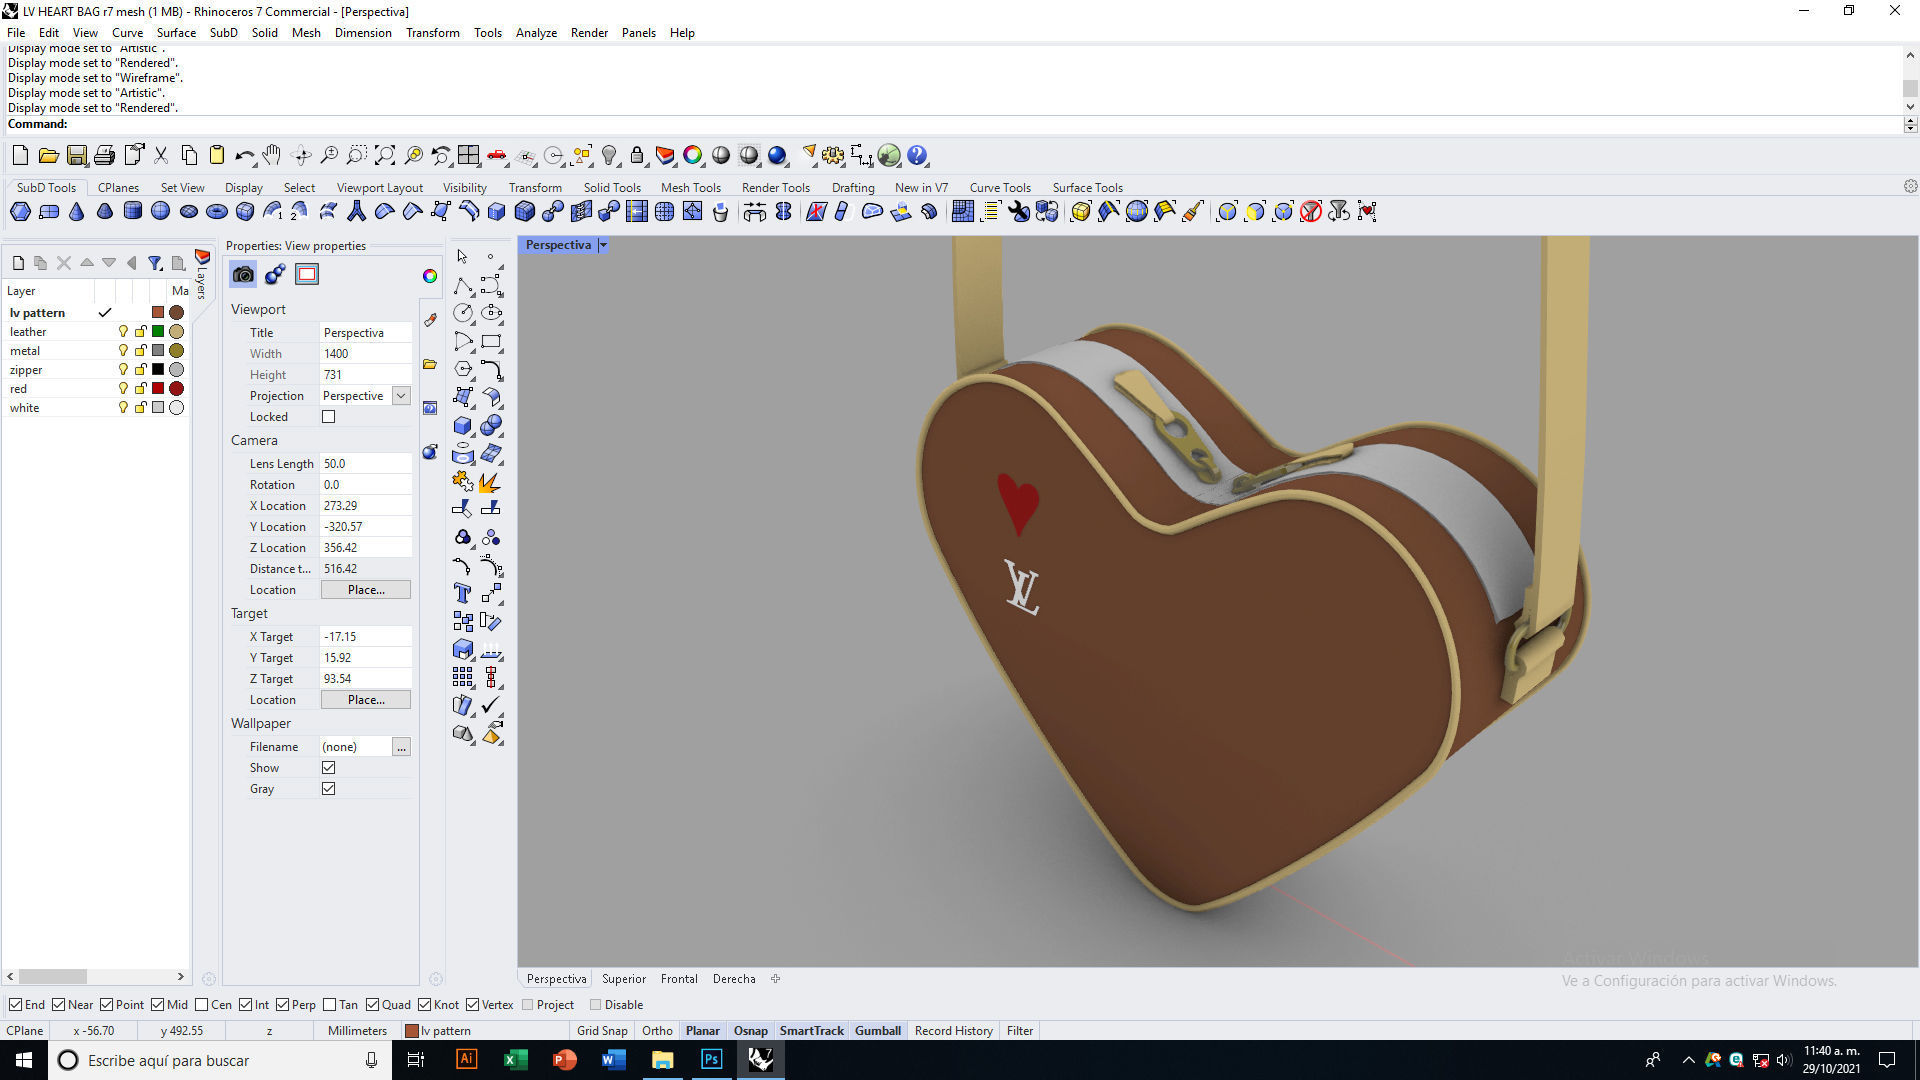Image resolution: width=1920 pixels, height=1080 pixels.
Task: Switch to the Superior viewport tab
Action: [x=624, y=979]
